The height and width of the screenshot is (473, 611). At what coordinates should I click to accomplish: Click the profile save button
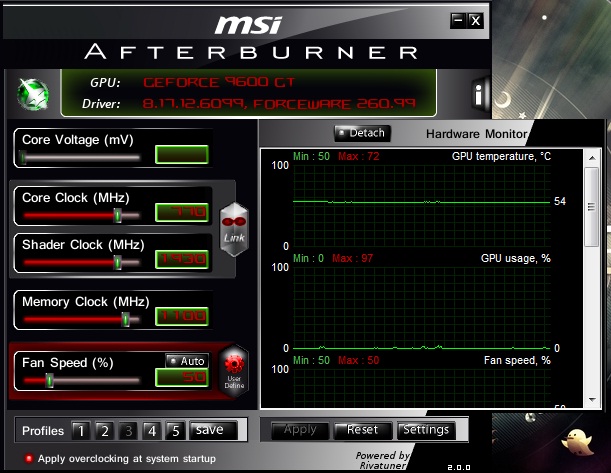[x=213, y=430]
